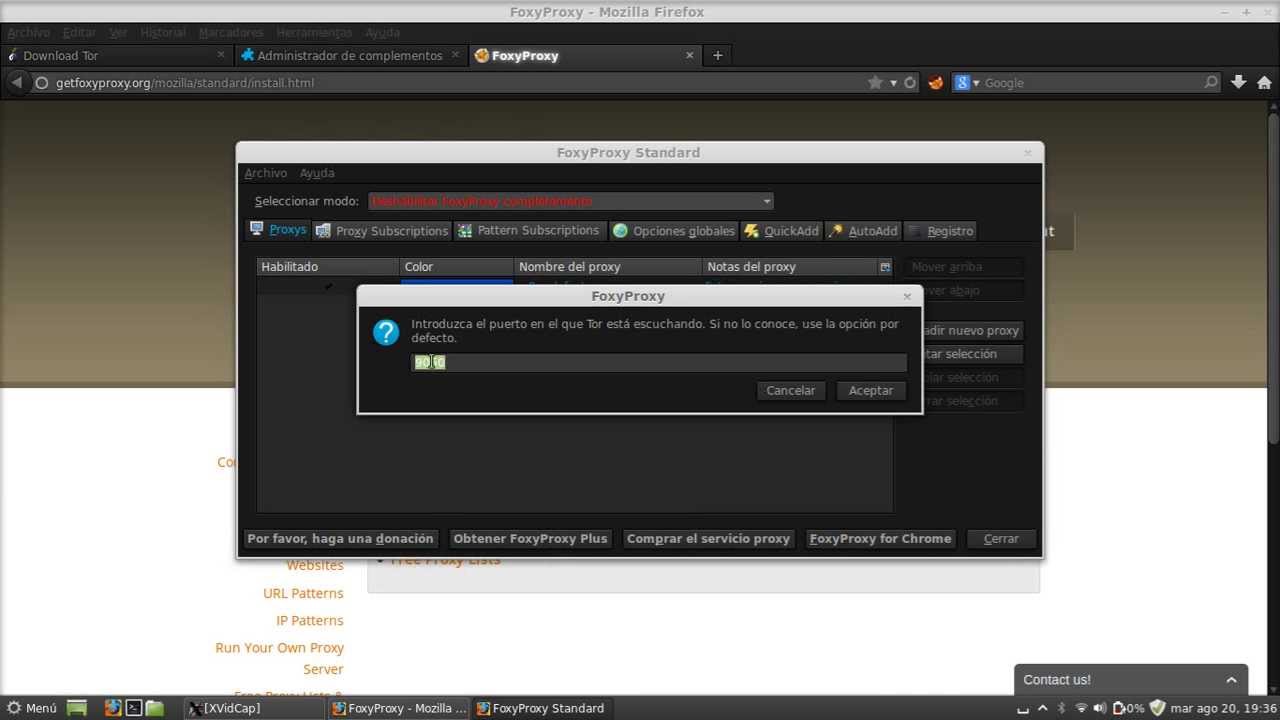The height and width of the screenshot is (720, 1280).
Task: Go to Firefox home page icon
Action: click(x=1264, y=83)
